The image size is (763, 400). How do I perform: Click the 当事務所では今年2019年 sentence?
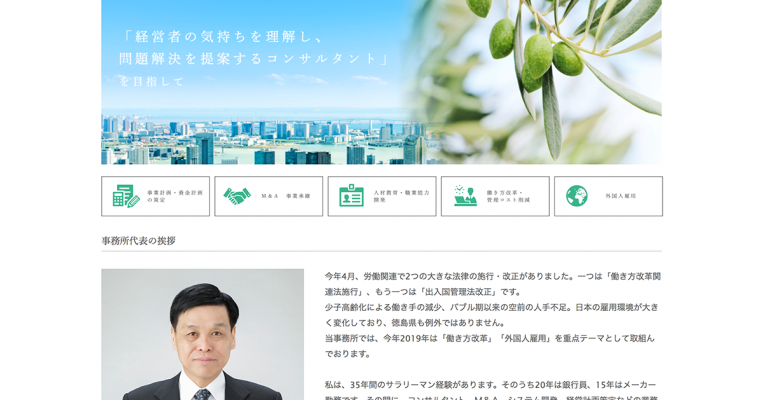coord(490,346)
